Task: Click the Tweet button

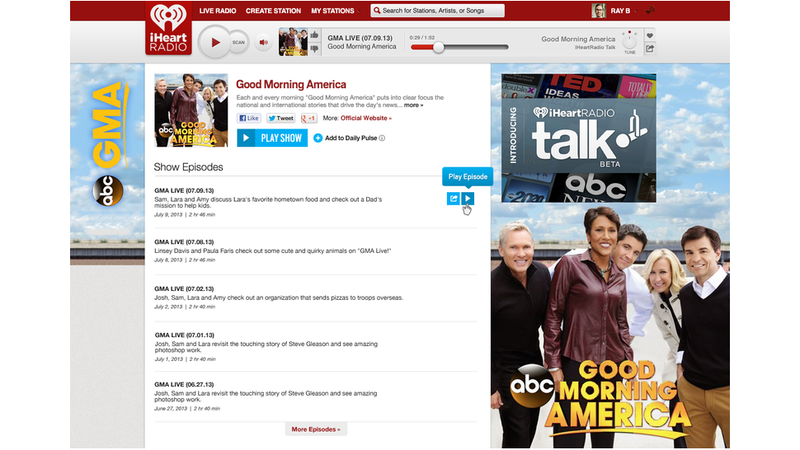Action: 281,118
